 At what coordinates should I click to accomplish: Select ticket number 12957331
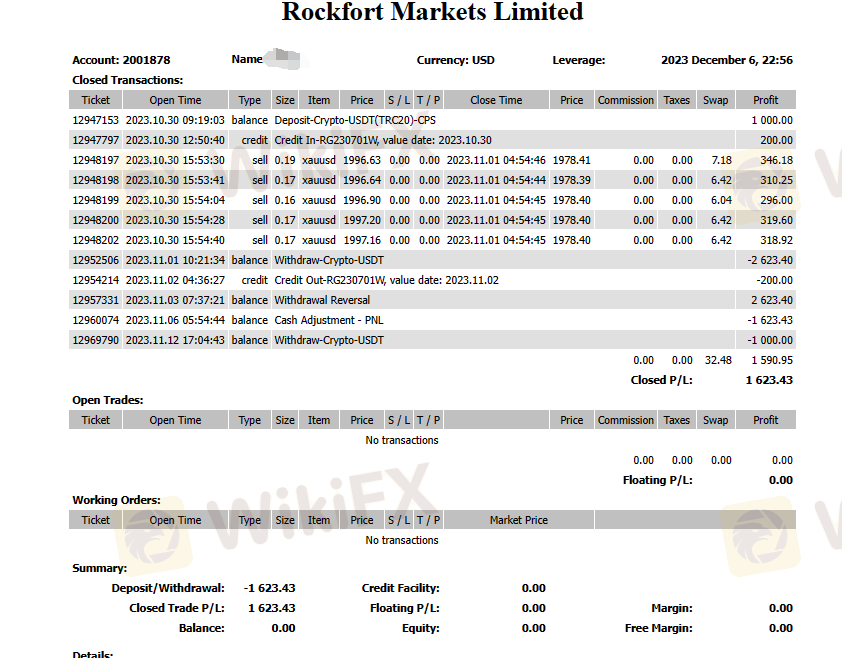click(96, 300)
